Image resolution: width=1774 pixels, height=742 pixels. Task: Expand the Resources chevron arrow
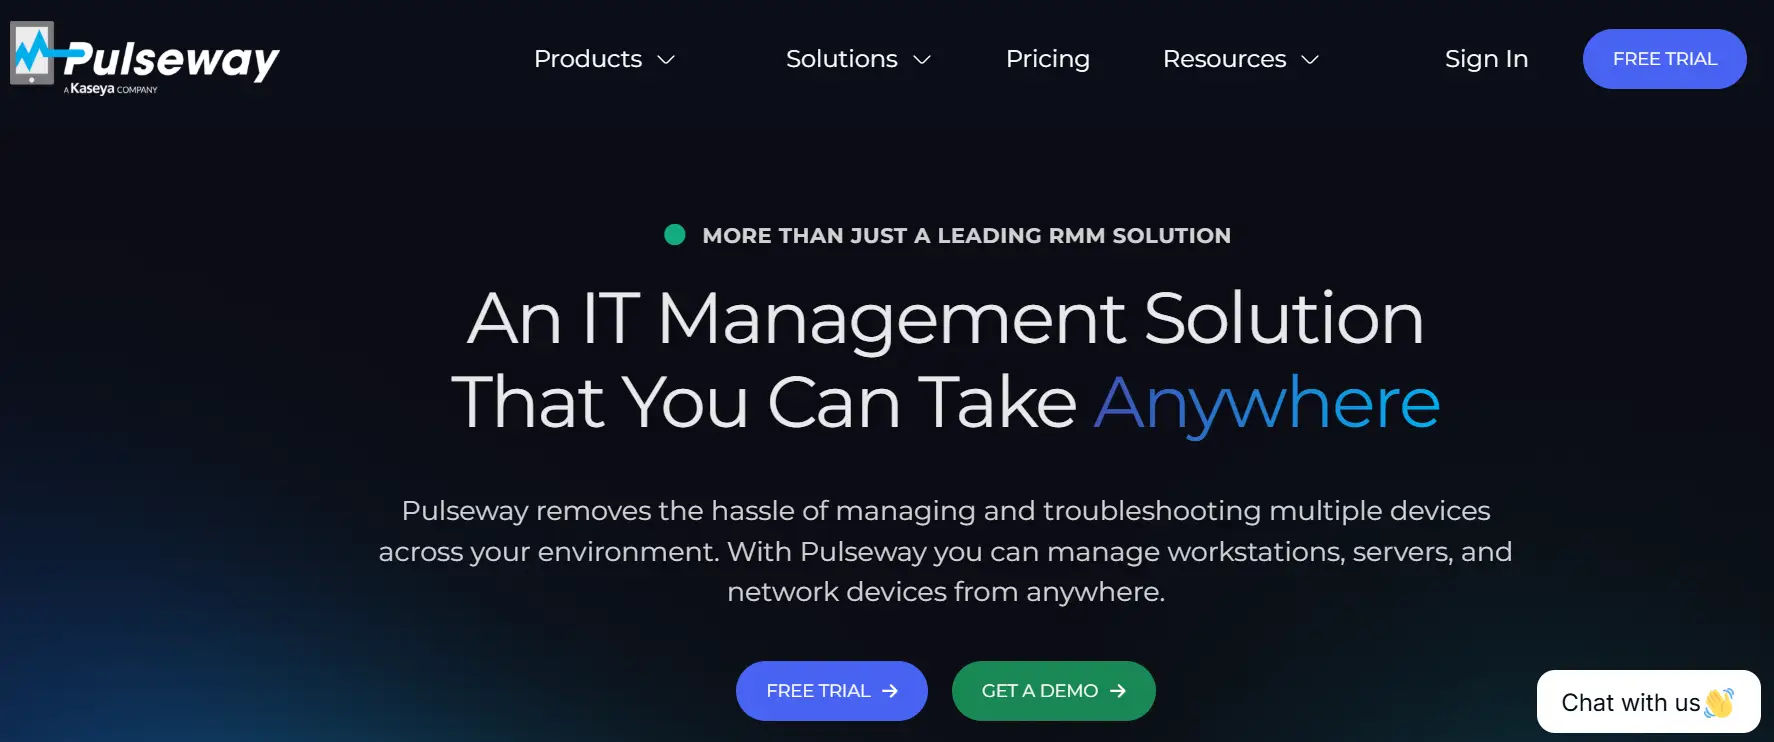pos(1310,60)
